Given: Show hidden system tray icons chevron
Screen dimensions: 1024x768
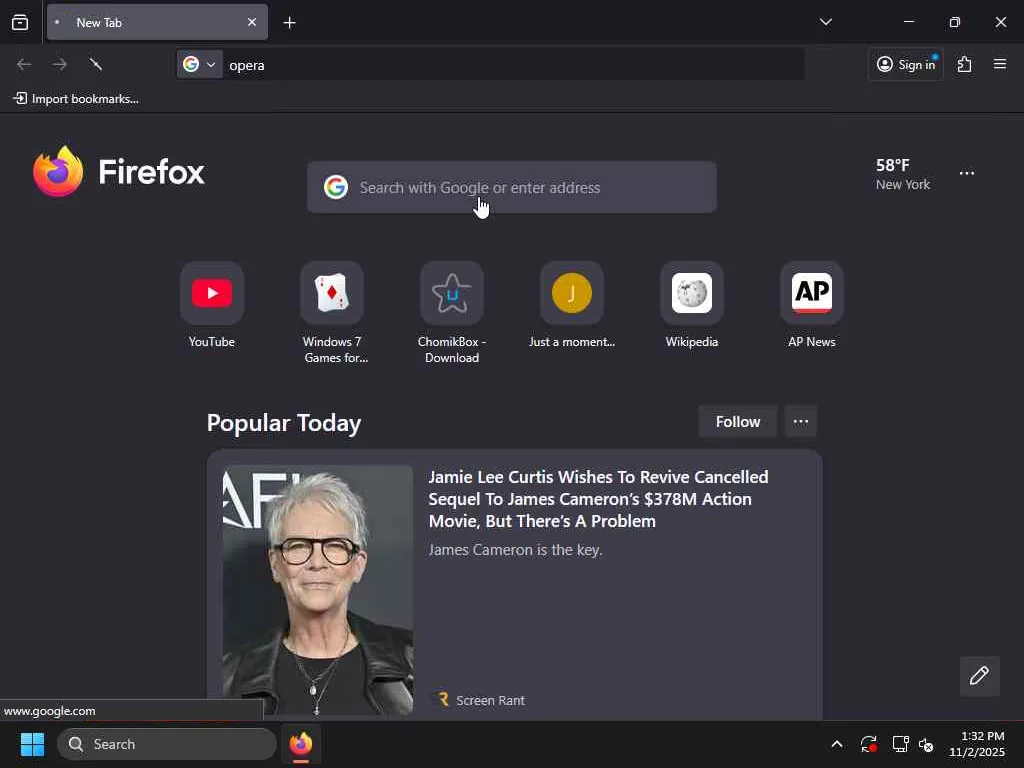Looking at the screenshot, I should [x=837, y=744].
